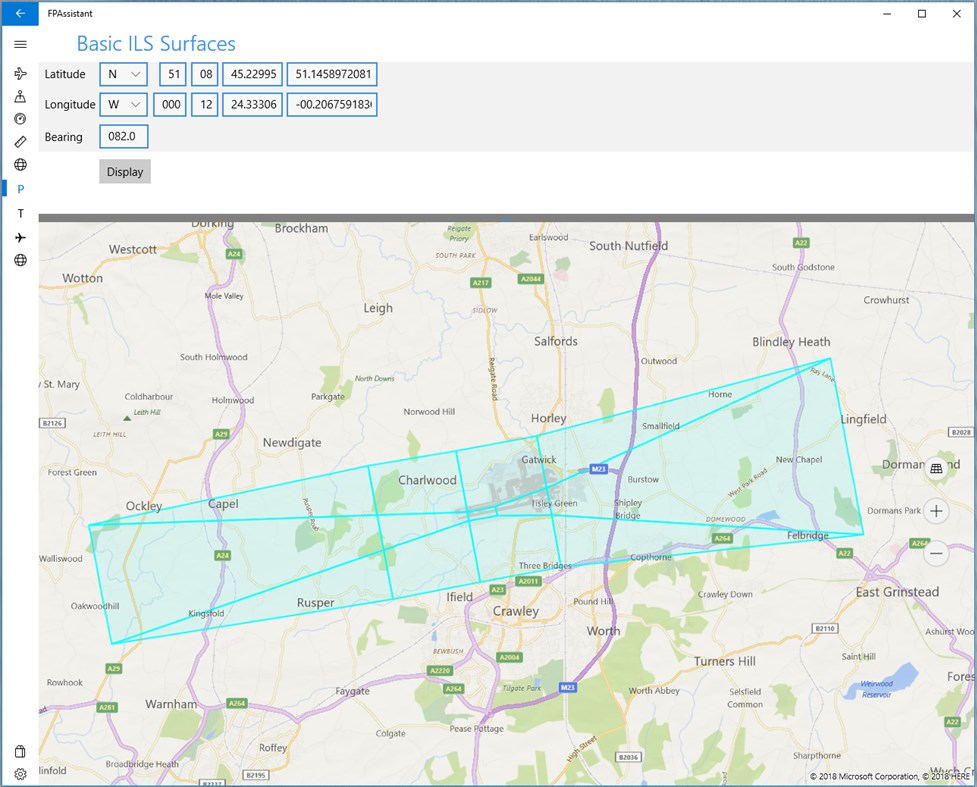
Task: Click the longitude degrees field 000
Action: pos(171,105)
